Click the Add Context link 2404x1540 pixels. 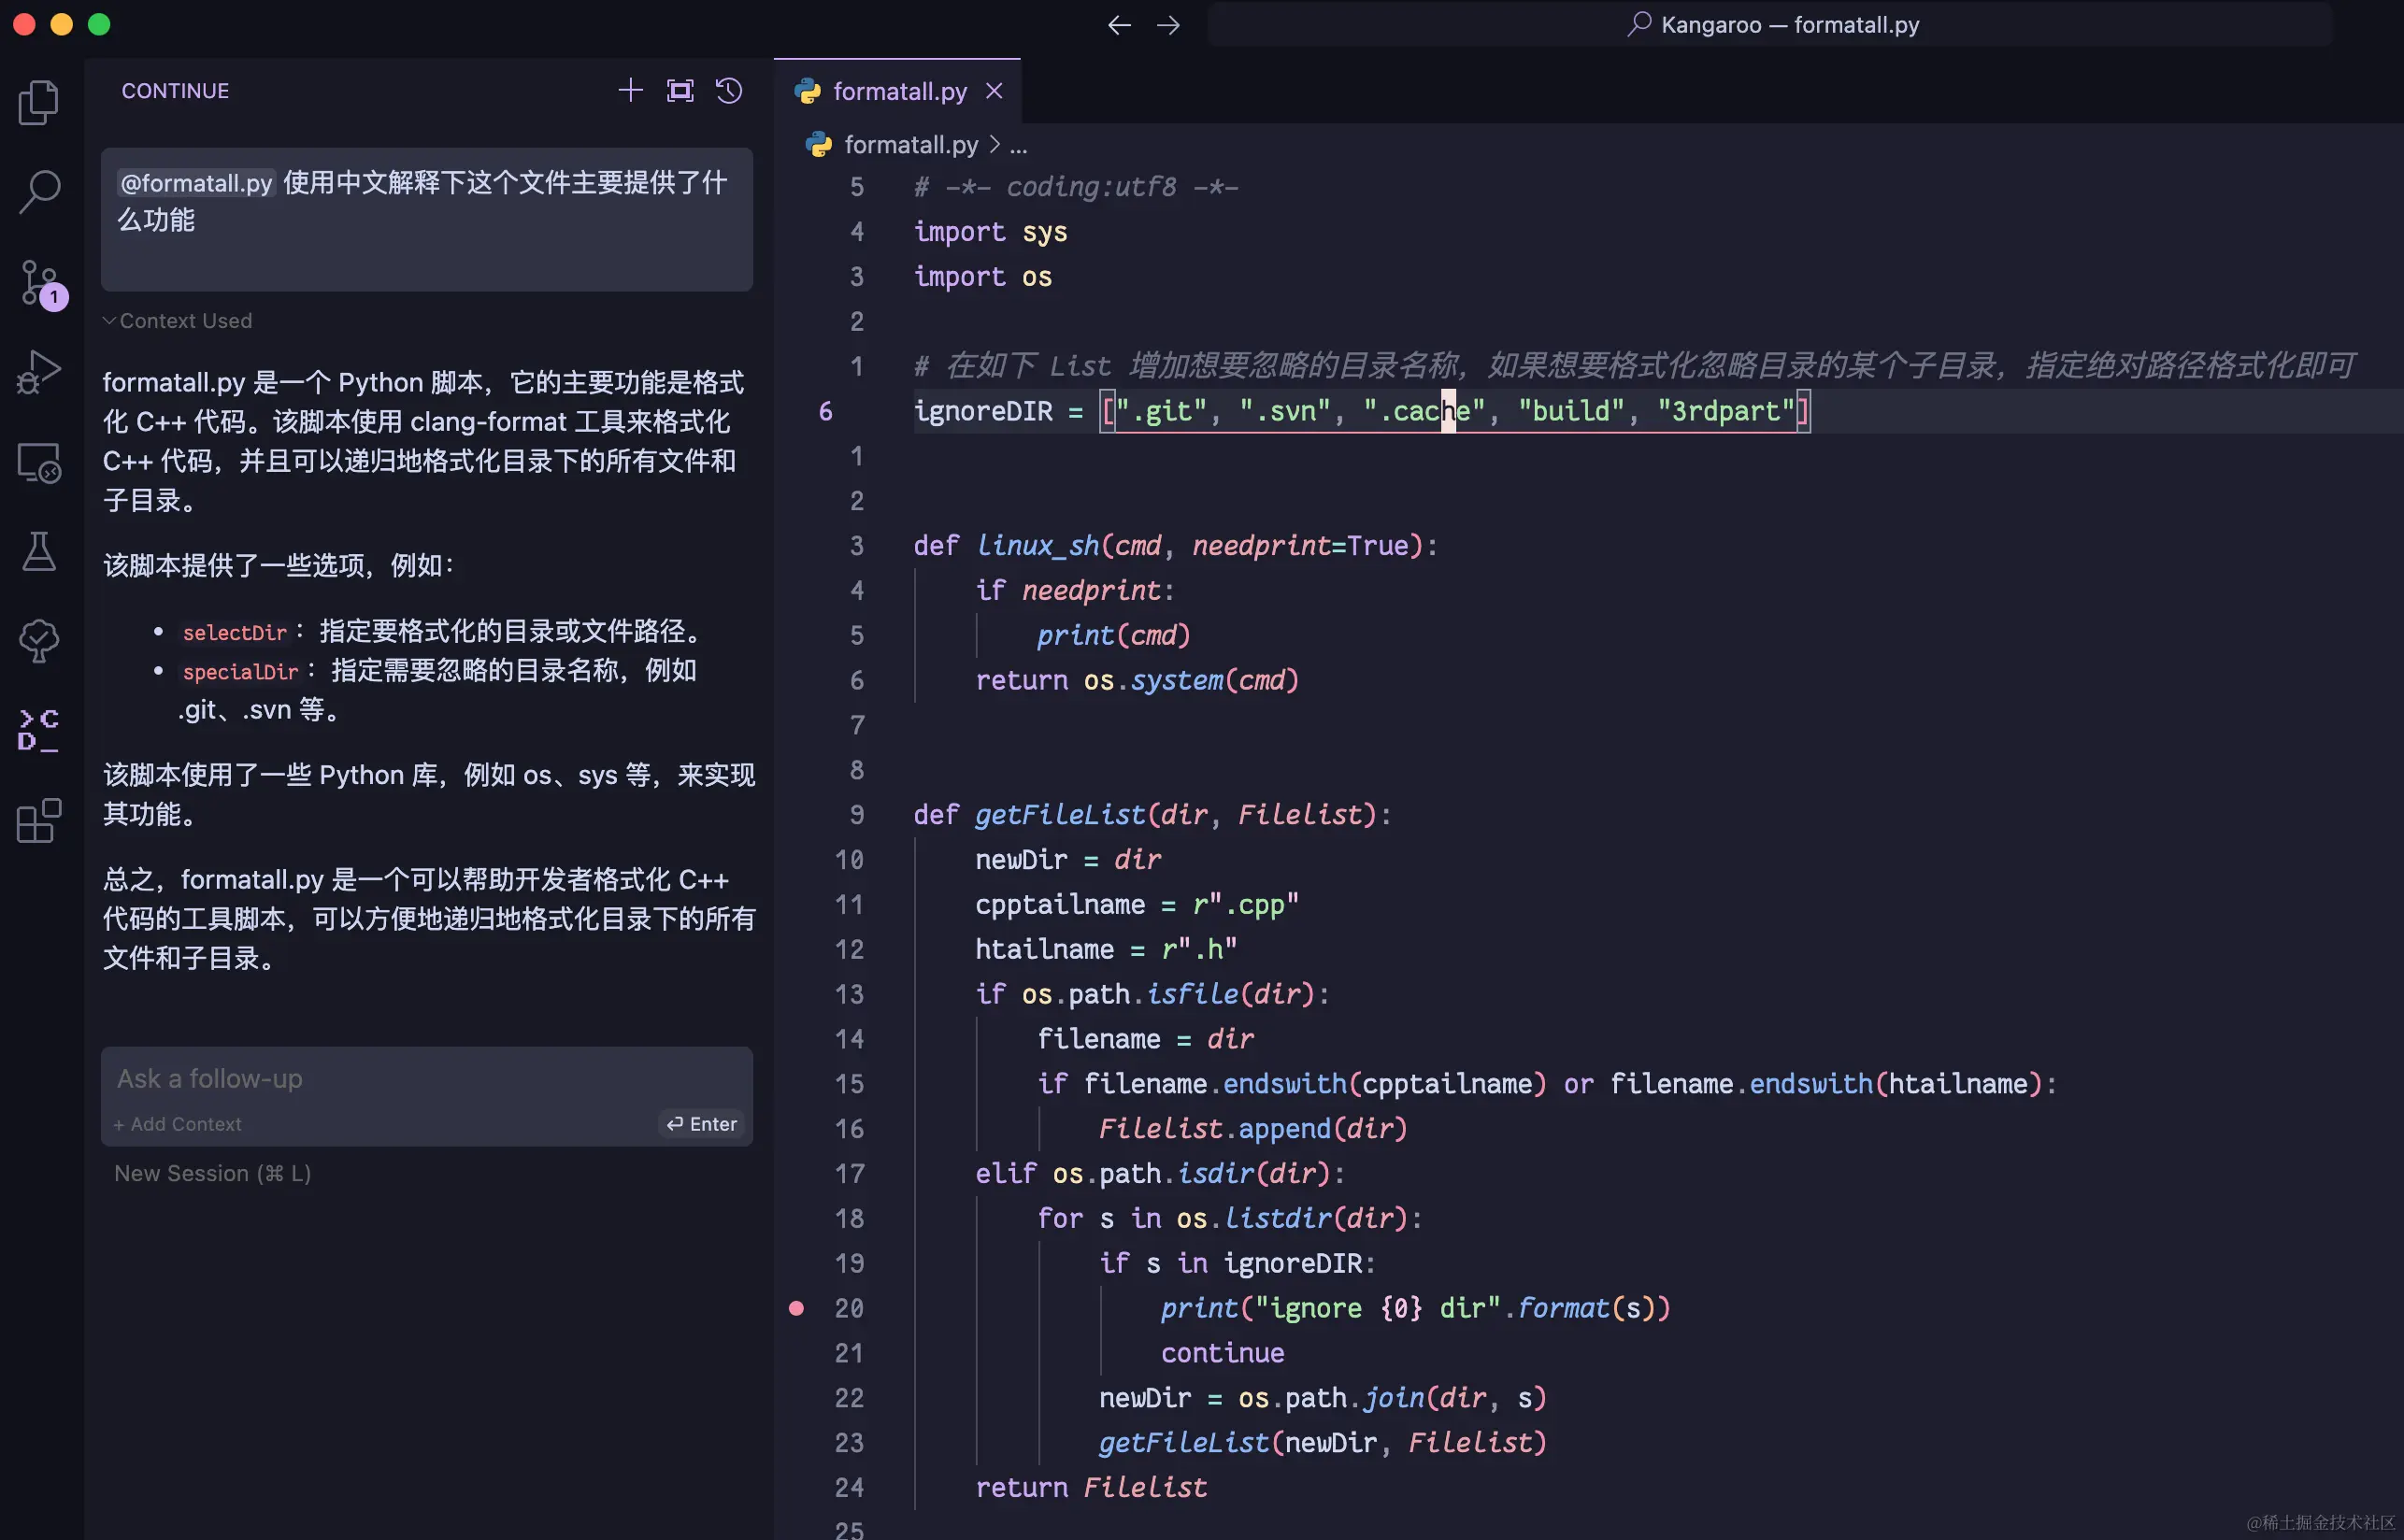[177, 1124]
